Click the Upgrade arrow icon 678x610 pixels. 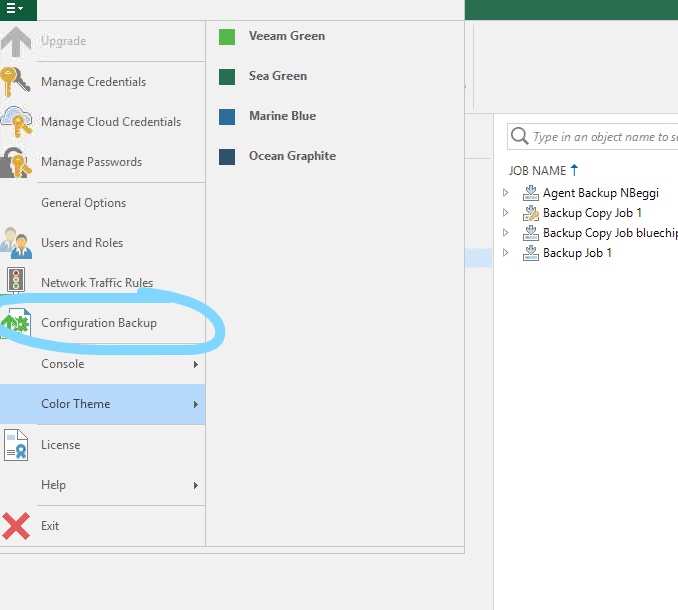click(16, 42)
